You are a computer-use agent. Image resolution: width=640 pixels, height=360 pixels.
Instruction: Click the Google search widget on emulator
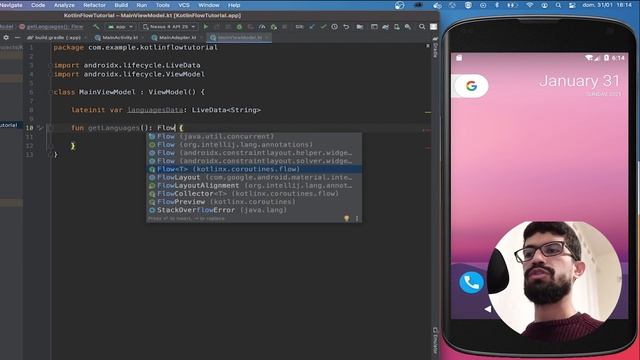pos(471,86)
